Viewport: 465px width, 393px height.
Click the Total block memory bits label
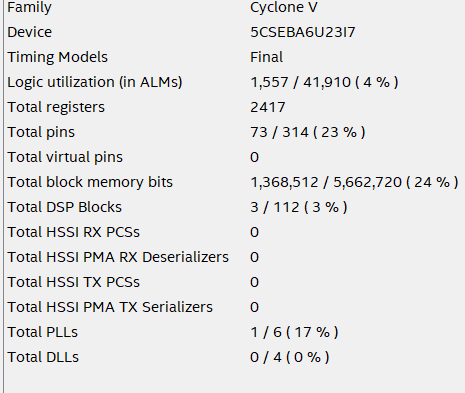click(x=90, y=182)
